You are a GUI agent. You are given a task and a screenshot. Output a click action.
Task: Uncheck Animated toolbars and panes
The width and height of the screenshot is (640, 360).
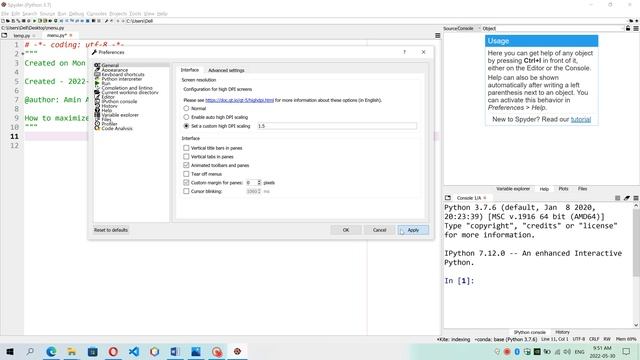[x=186, y=165]
